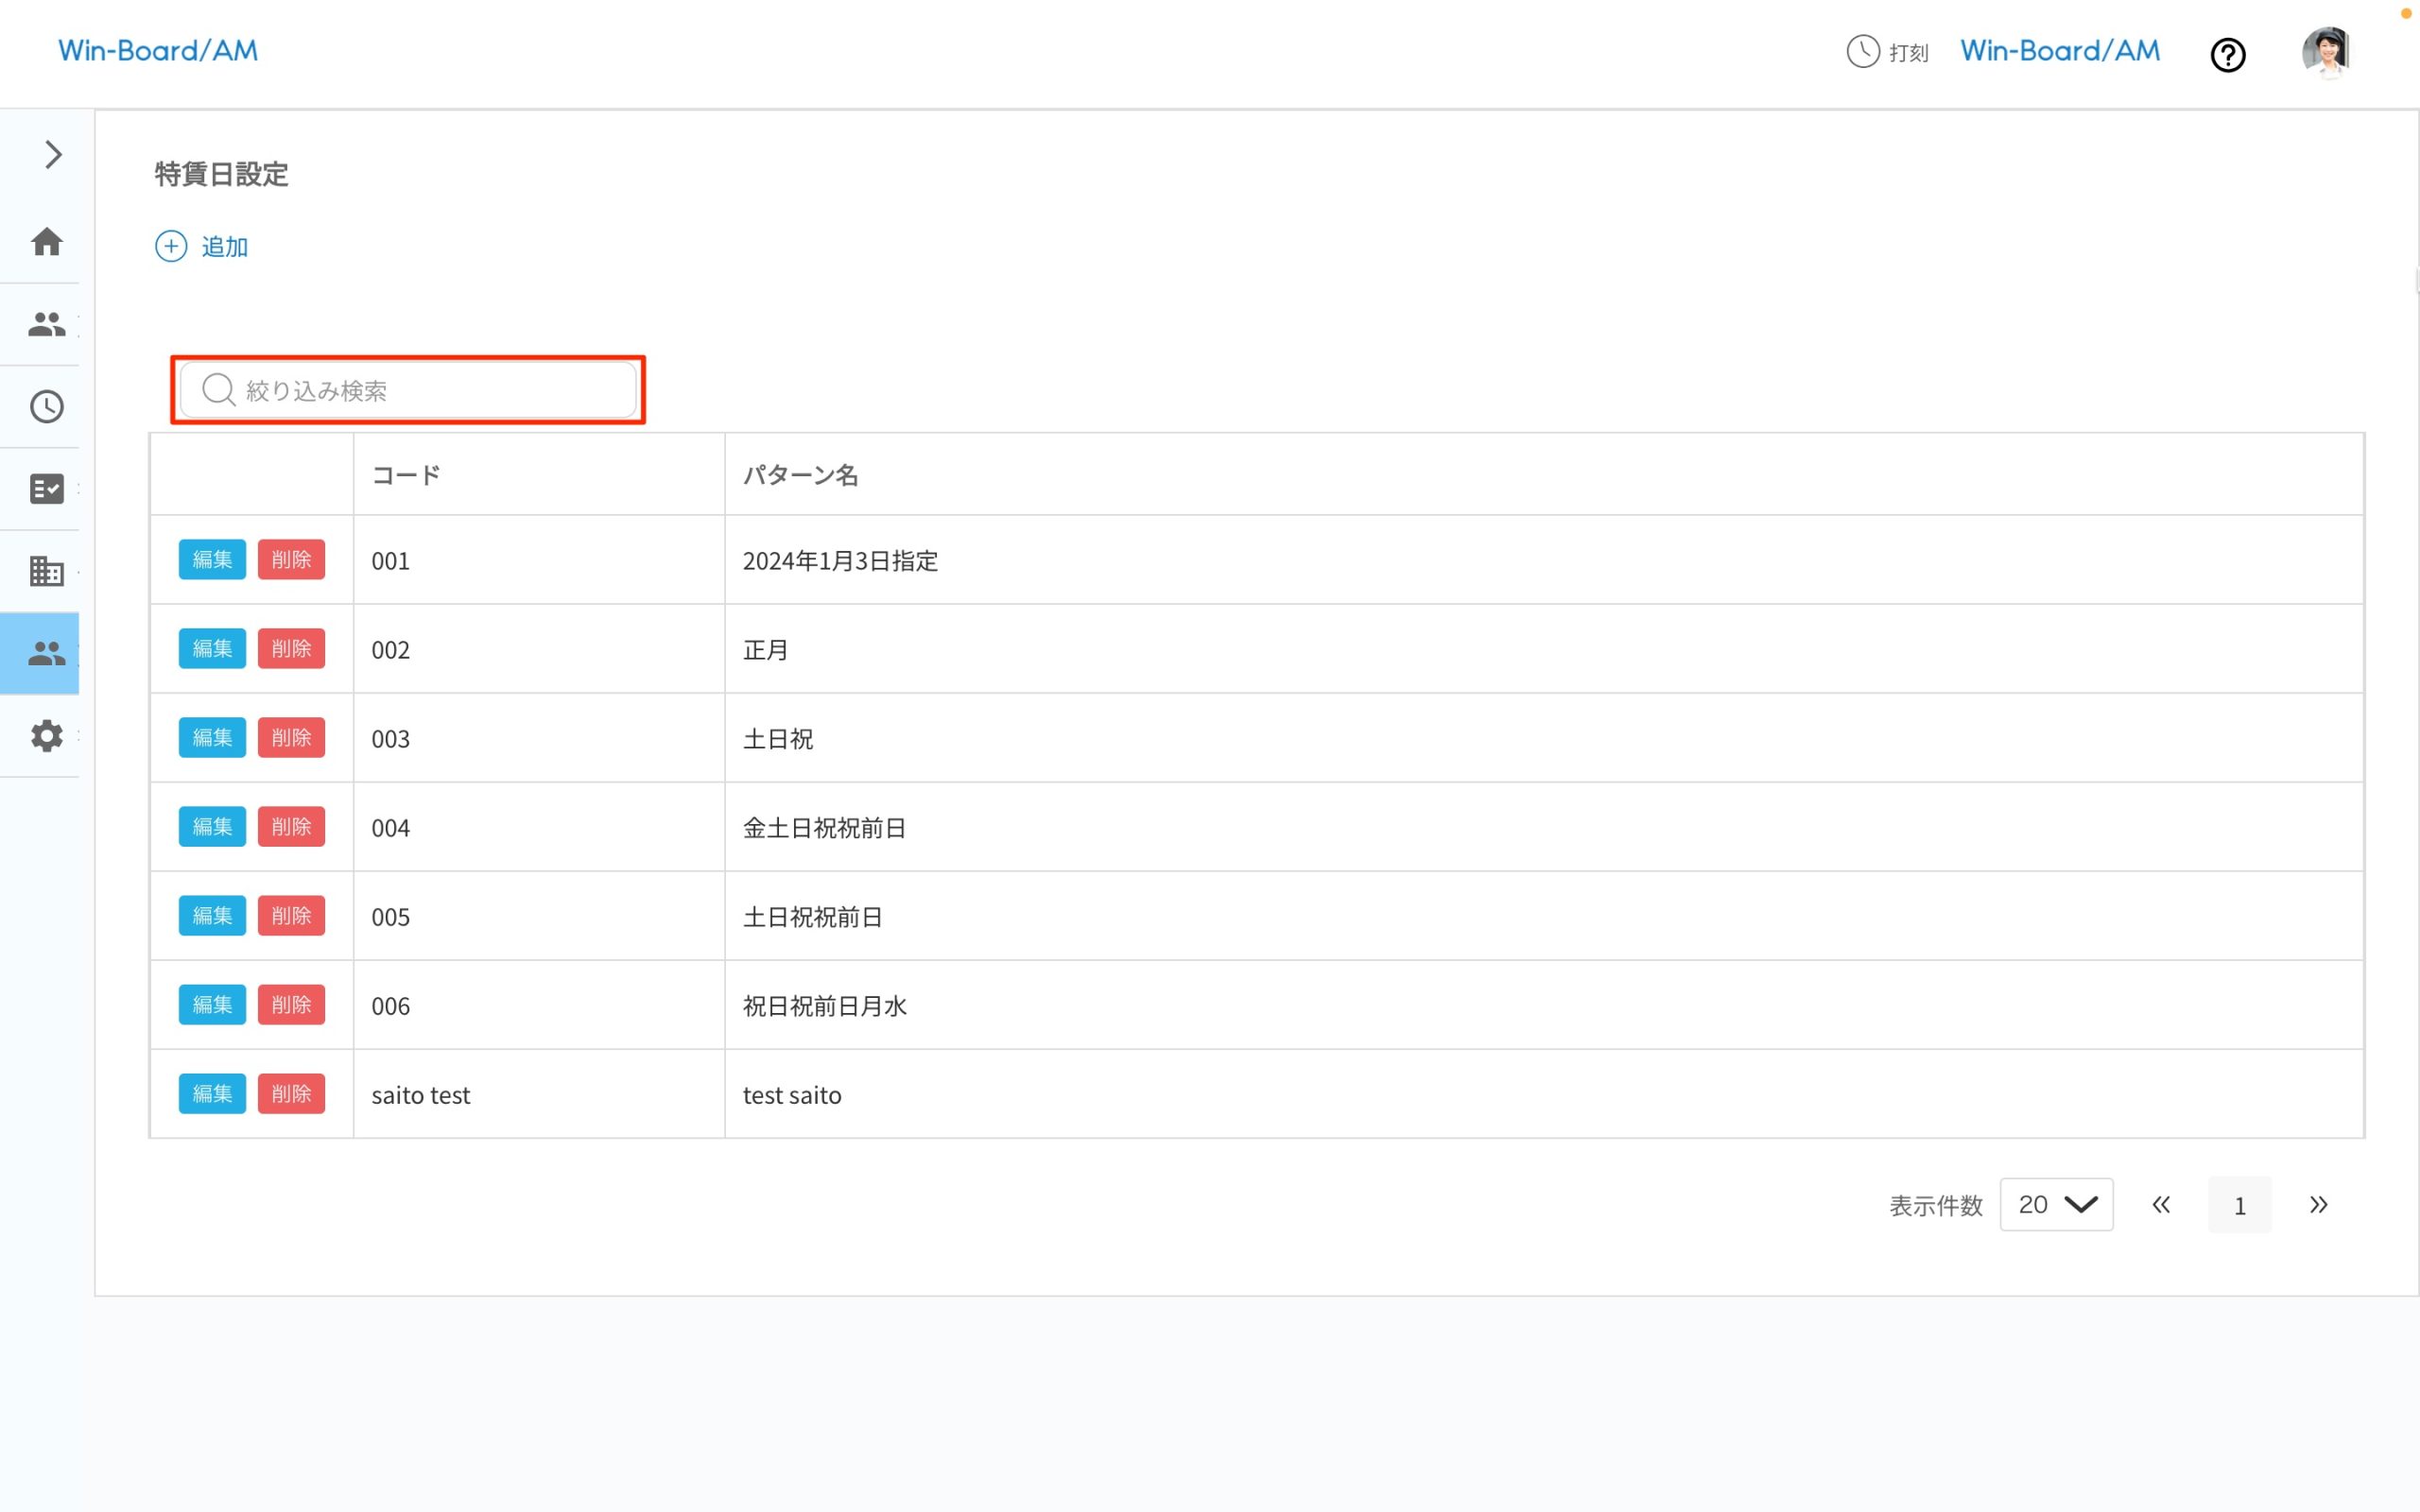
Task: Delete the 正月 pattern row
Action: pos(291,649)
